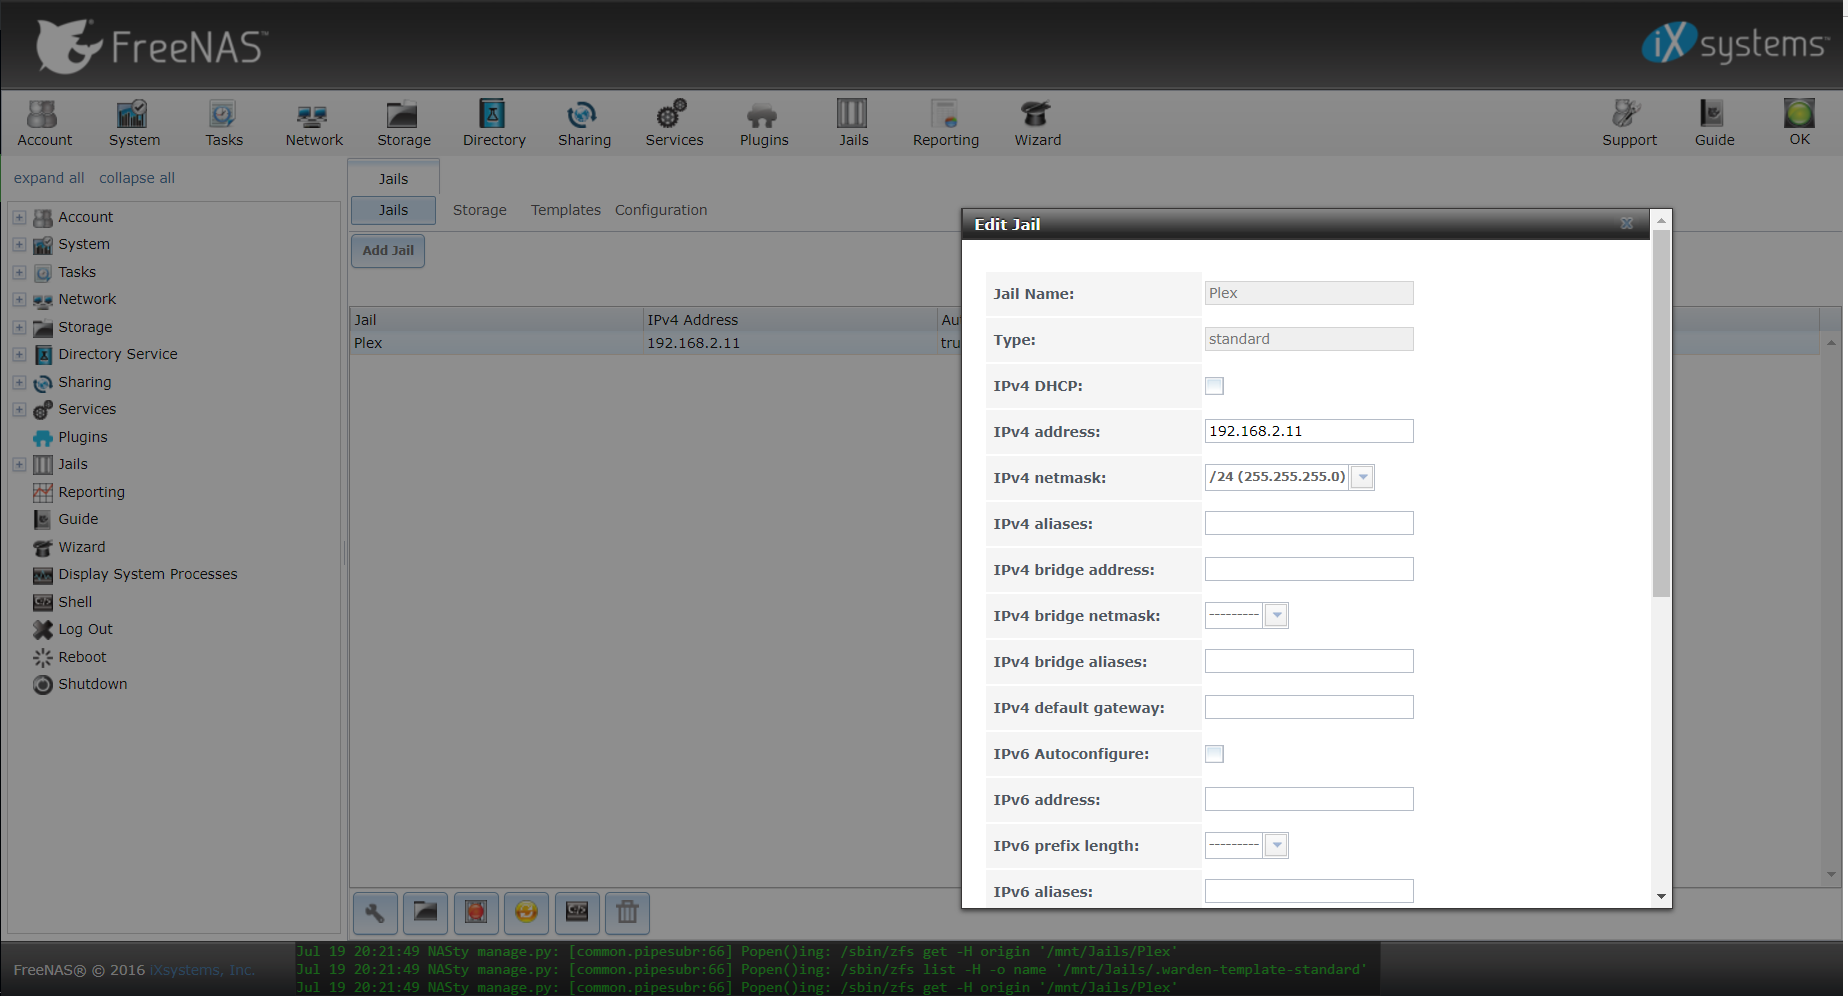
Task: Click the IPv4 default gateway input field
Action: coord(1308,707)
